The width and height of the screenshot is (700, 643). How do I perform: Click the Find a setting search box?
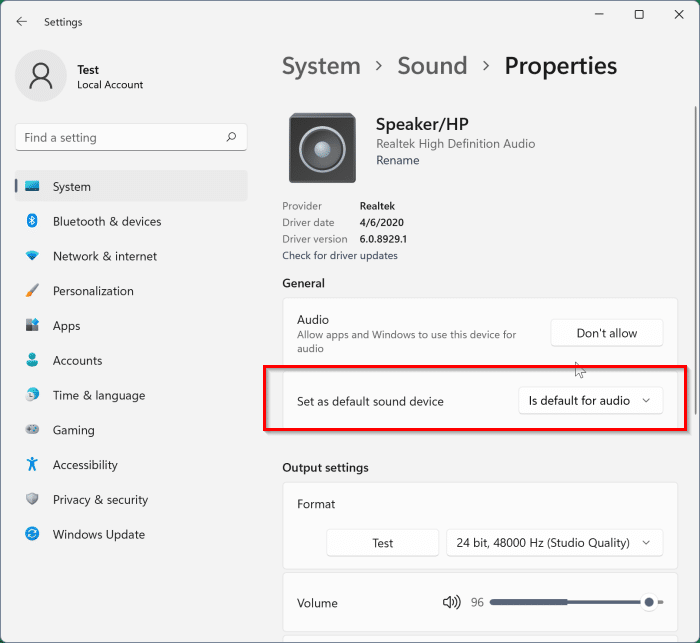[131, 137]
